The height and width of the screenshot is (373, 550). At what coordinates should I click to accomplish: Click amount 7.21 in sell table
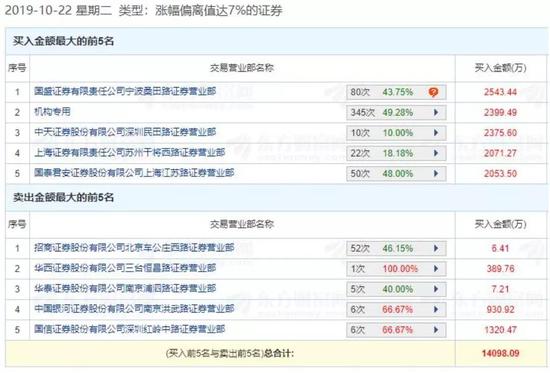click(500, 289)
